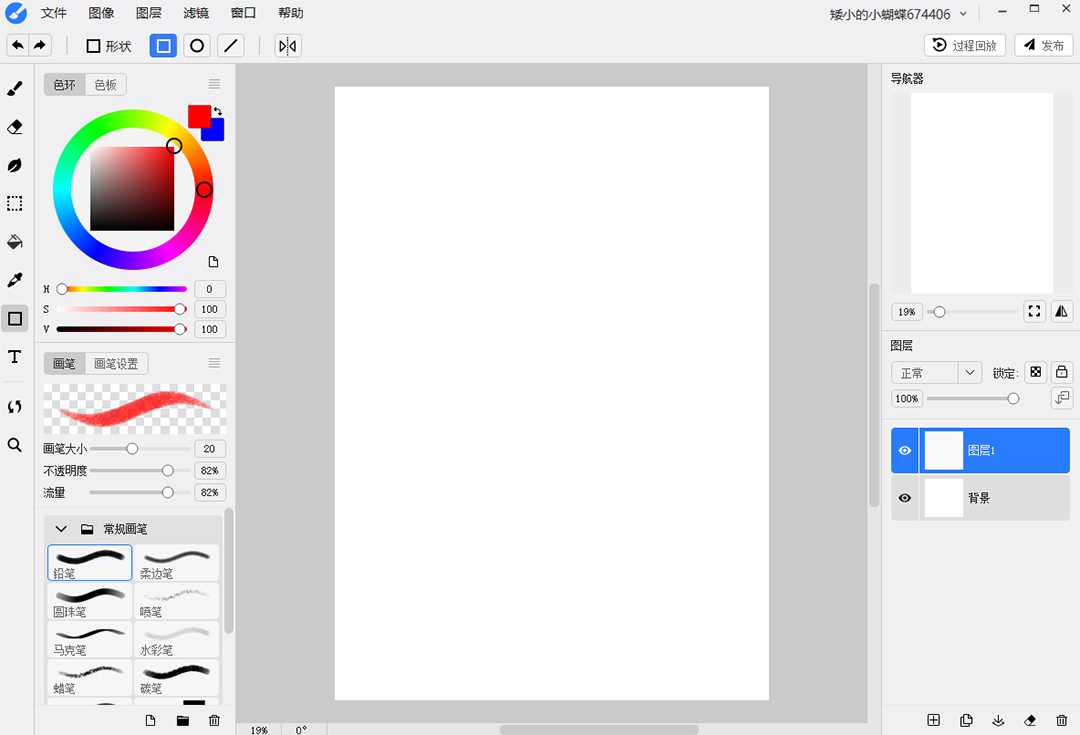Open the brush folder icon
This screenshot has height=735, width=1080.
(x=183, y=721)
